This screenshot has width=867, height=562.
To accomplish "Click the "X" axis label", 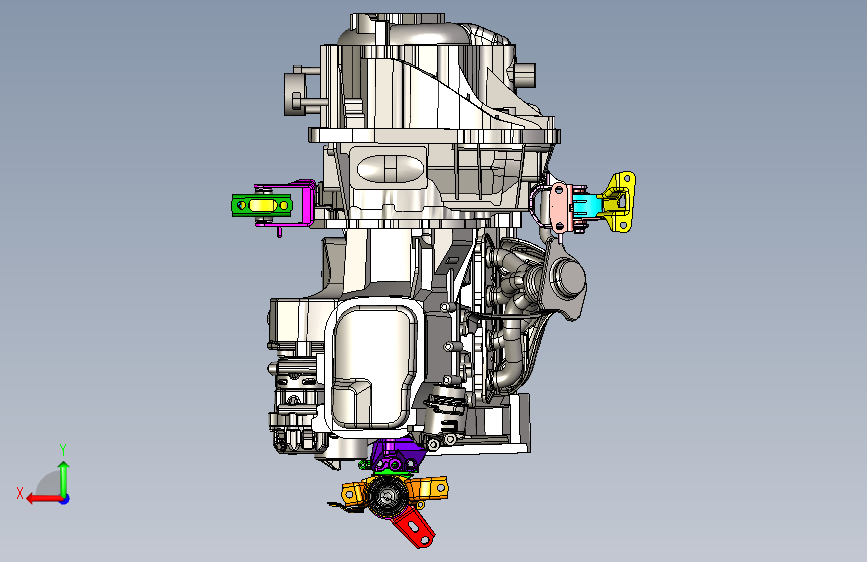I will (x=20, y=493).
